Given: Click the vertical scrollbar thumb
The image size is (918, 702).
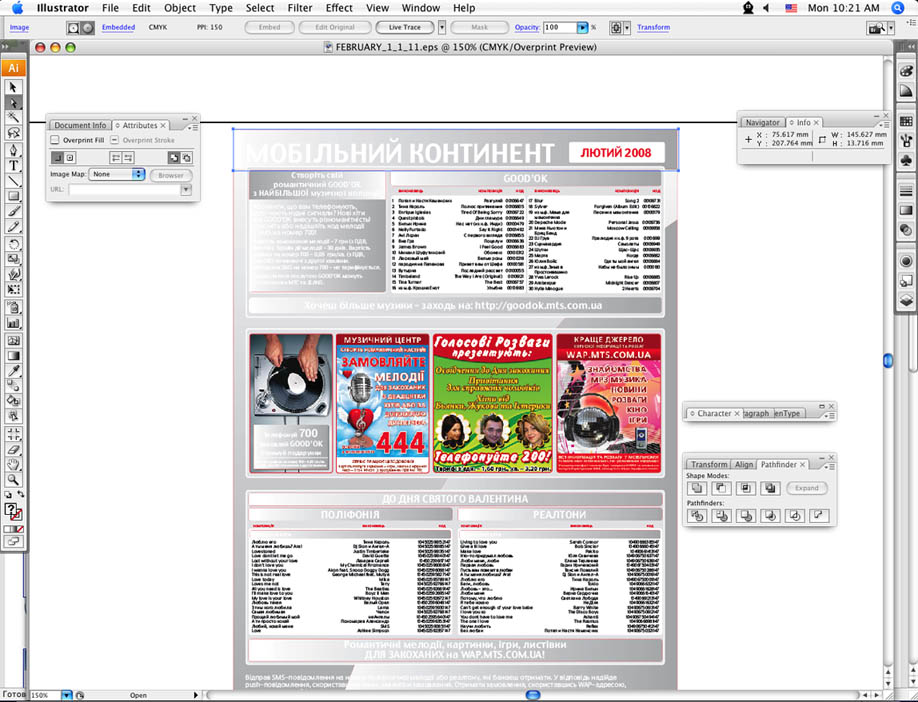Looking at the screenshot, I should coord(888,360).
